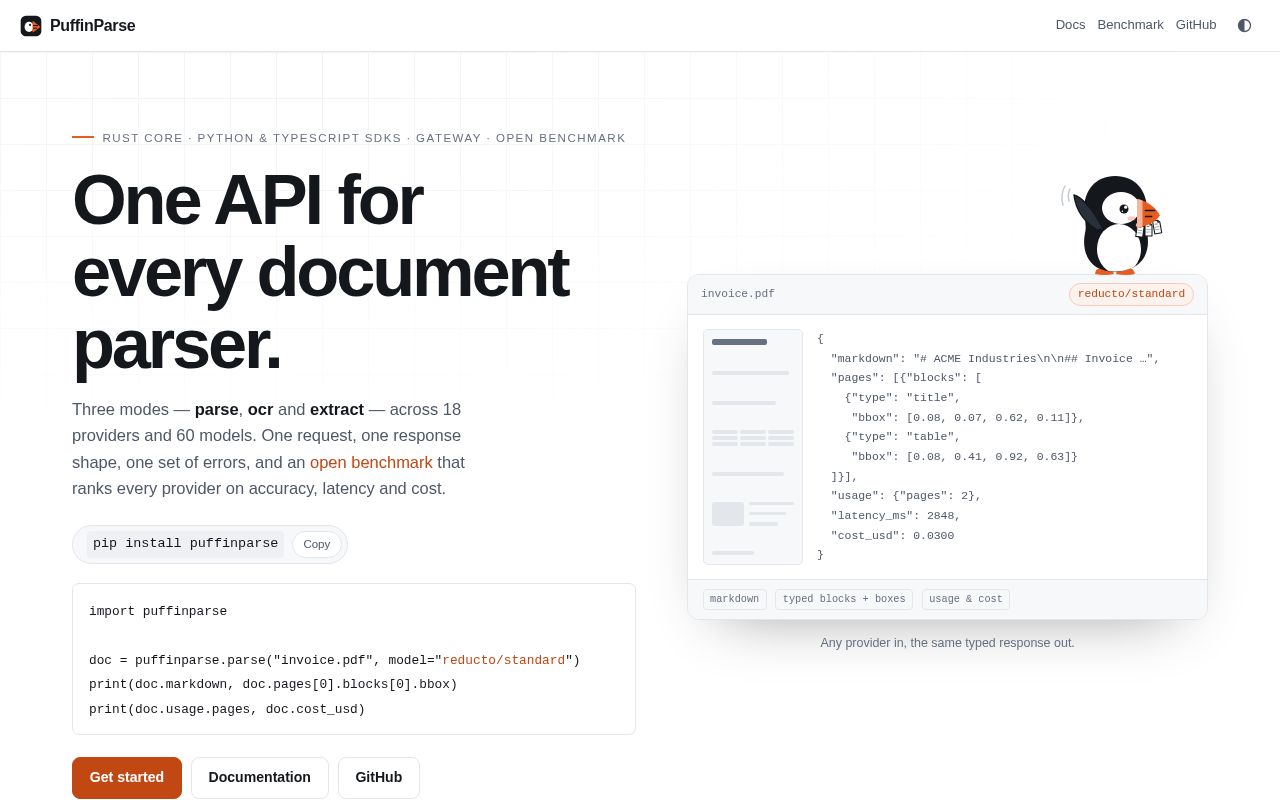Screen dimensions: 1280x800
Task: Follow the open benchmark link
Action: coord(371,462)
